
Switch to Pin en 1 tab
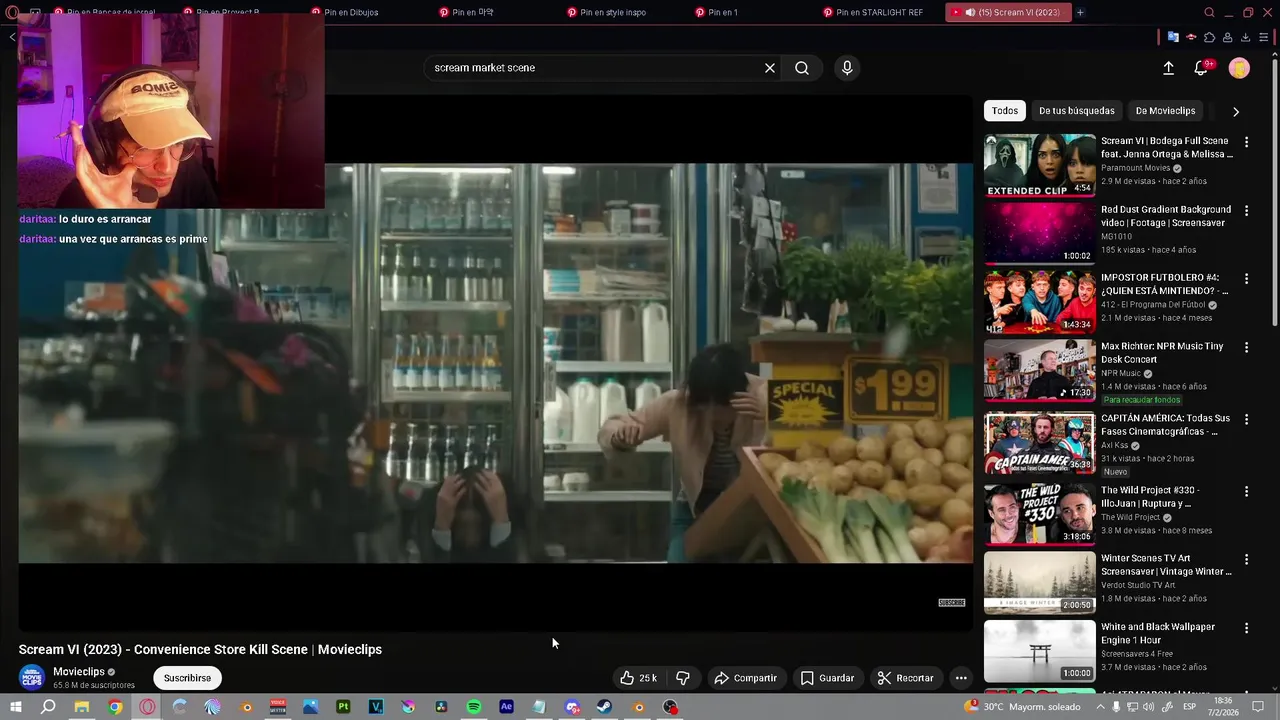coord(722,12)
